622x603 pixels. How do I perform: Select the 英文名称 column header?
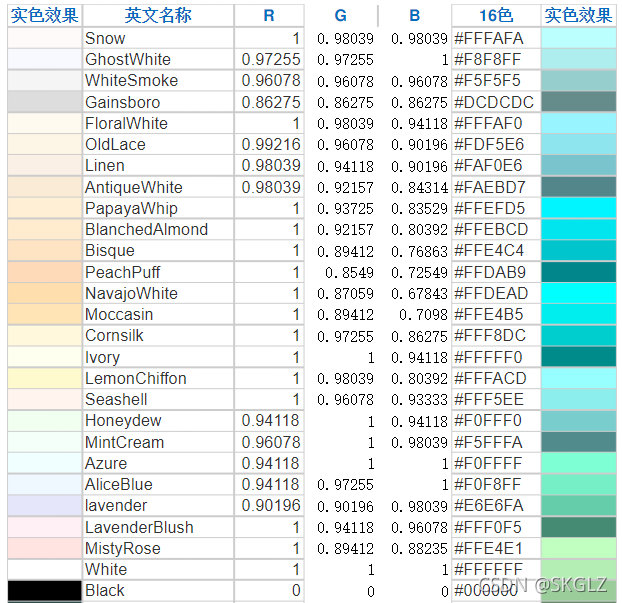[158, 15]
